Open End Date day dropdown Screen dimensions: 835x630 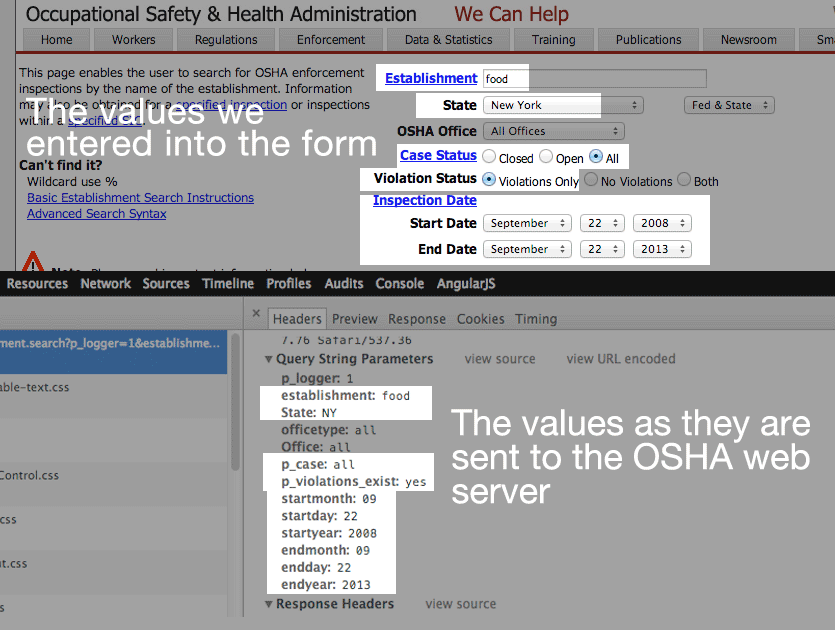tap(602, 249)
